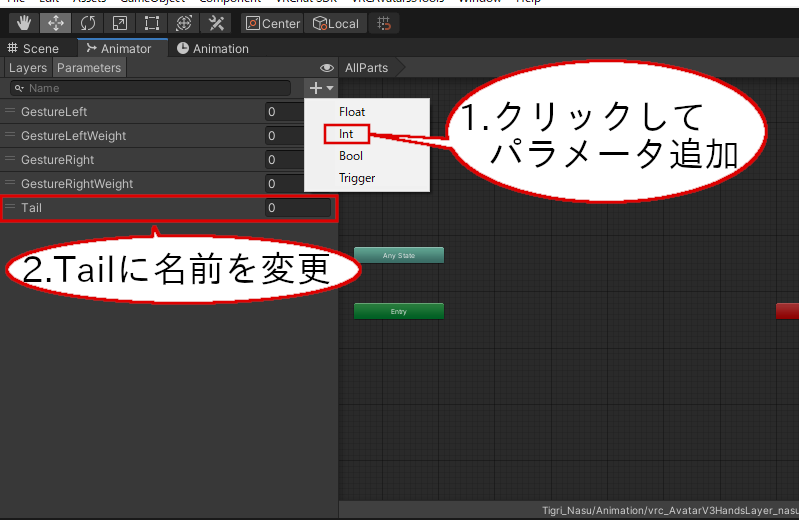Grab the GestureLeftWeight row reorder handle
The width and height of the screenshot is (799, 520).
point(10,135)
